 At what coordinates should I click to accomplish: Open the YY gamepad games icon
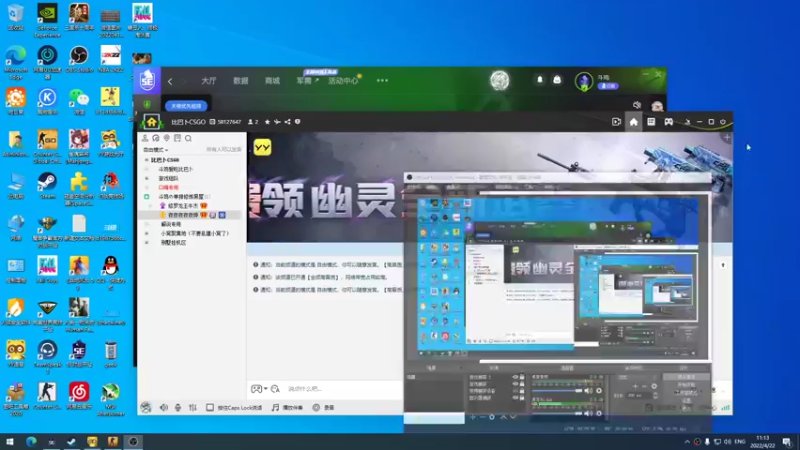pyautogui.click(x=668, y=122)
